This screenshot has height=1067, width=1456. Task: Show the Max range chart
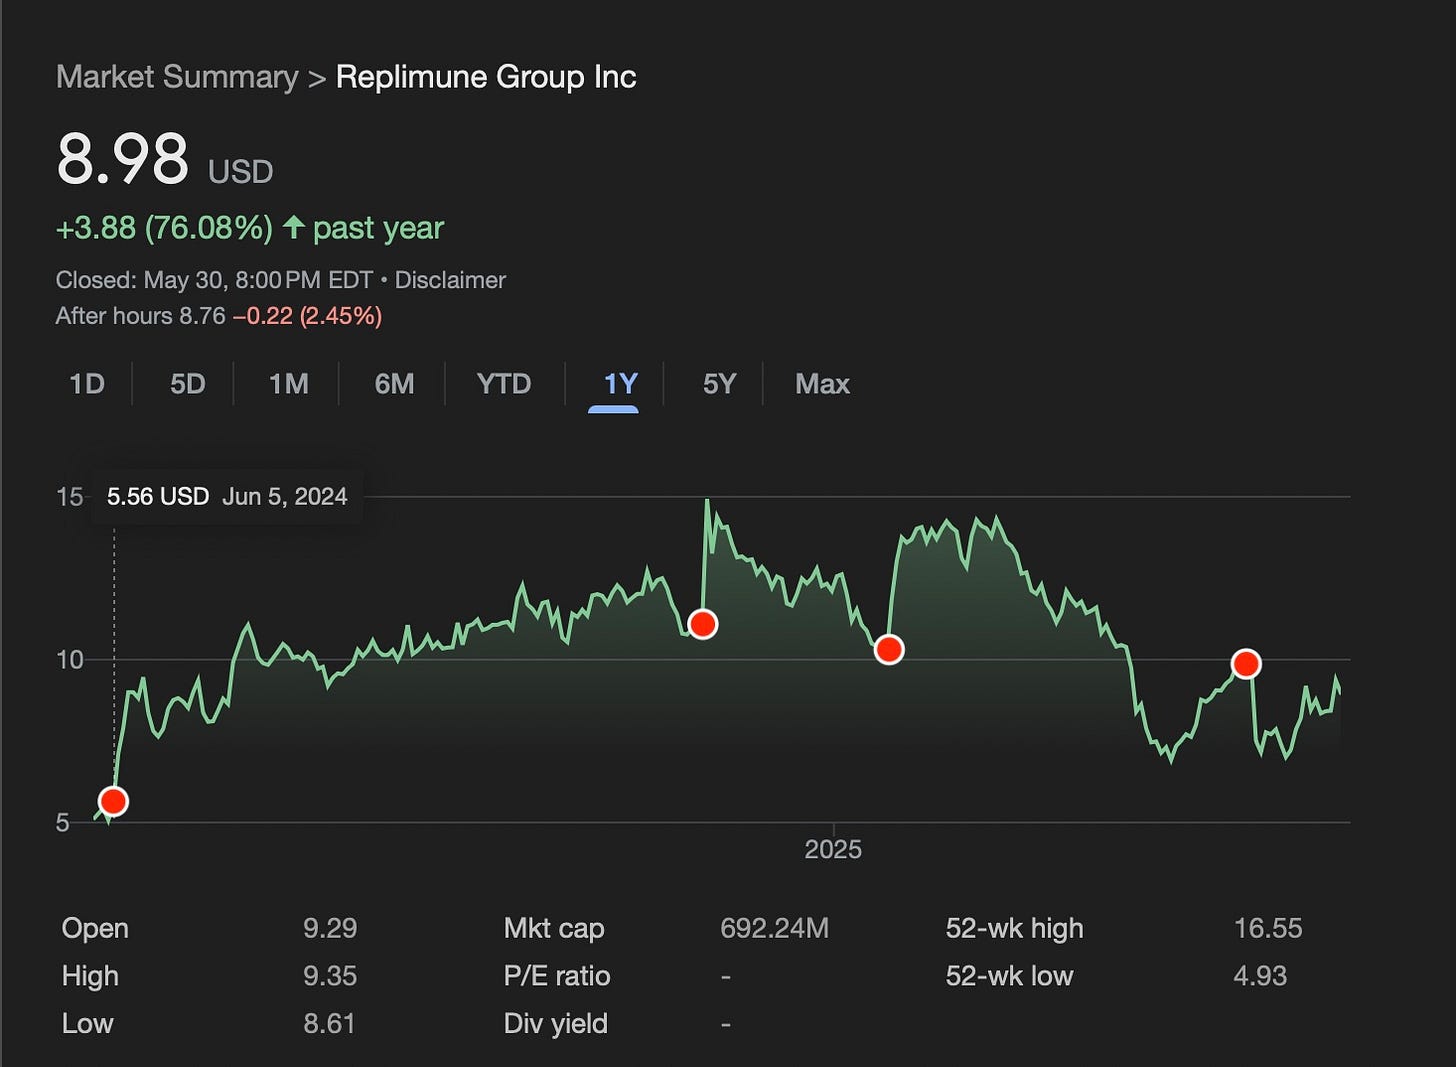822,384
